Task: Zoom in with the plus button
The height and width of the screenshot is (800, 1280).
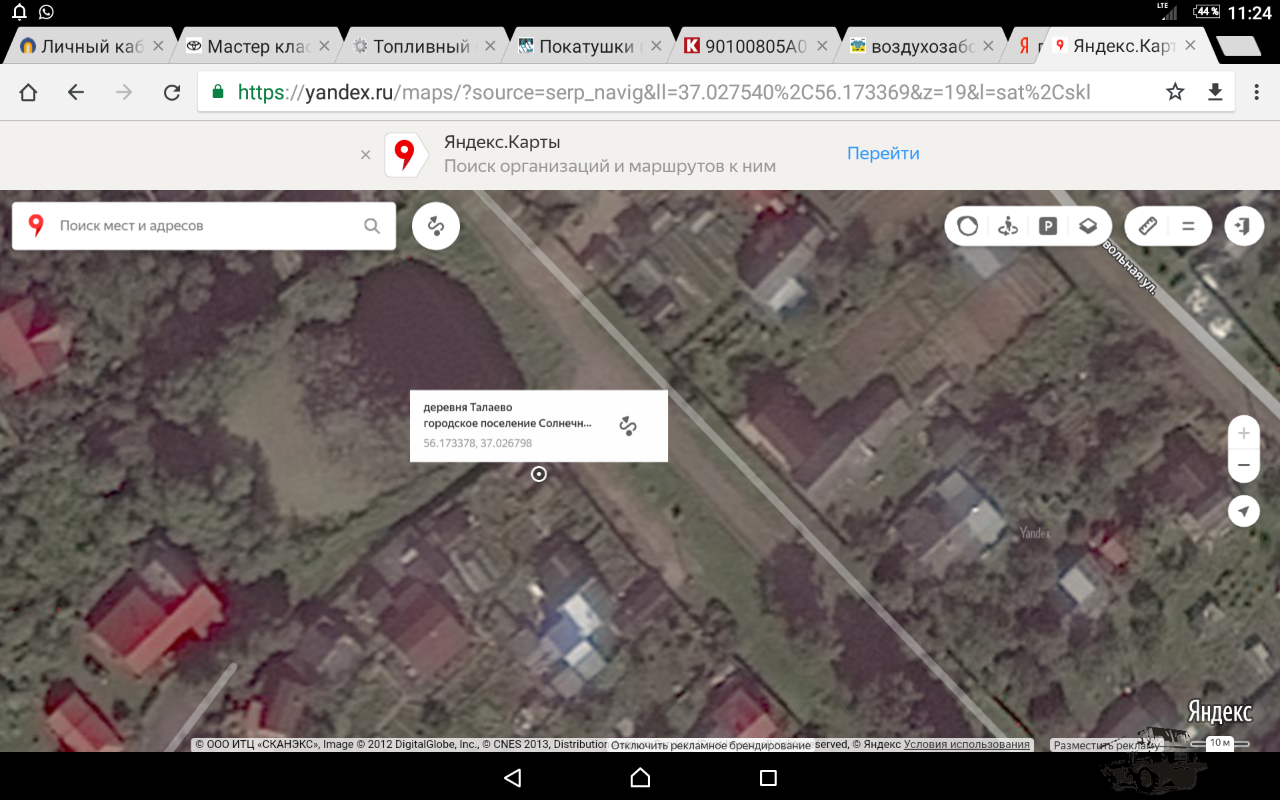Action: point(1244,433)
